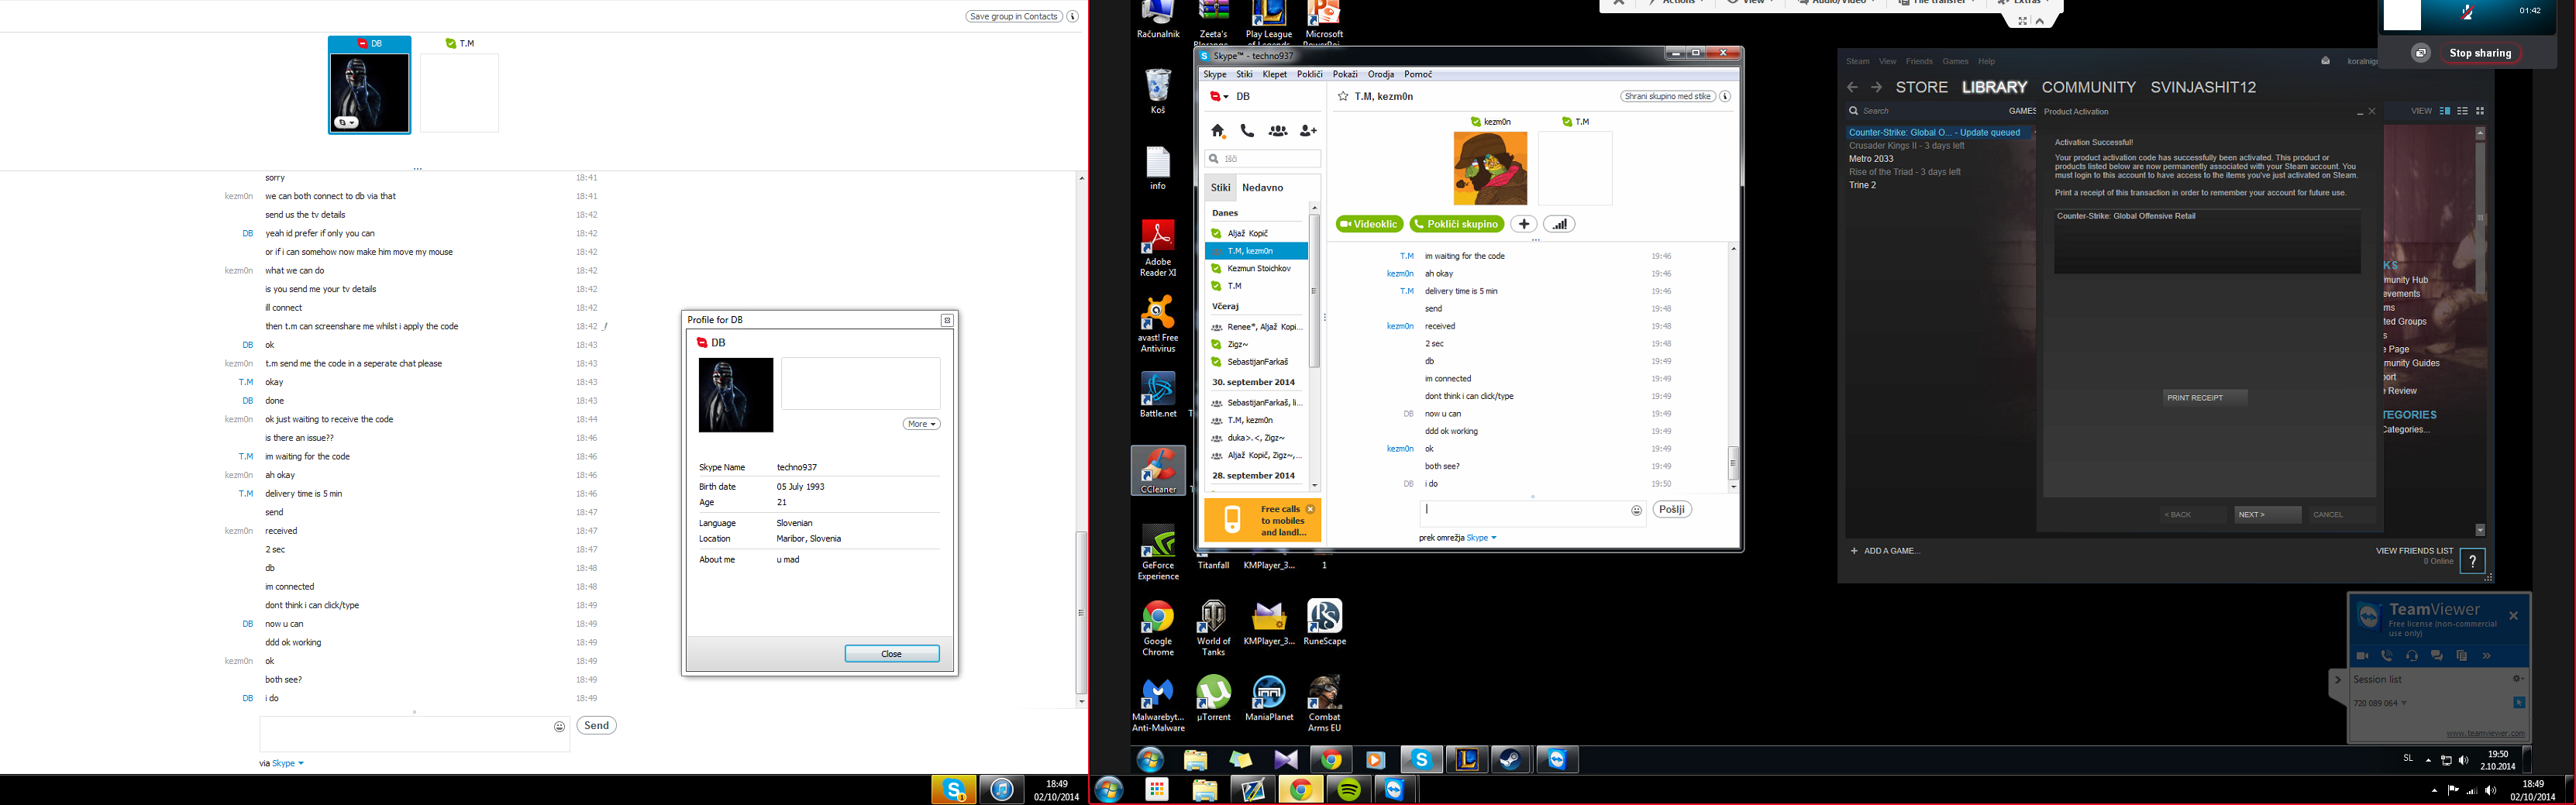Open CCleaner desktop shortcut
The height and width of the screenshot is (805, 2576).
click(1158, 470)
